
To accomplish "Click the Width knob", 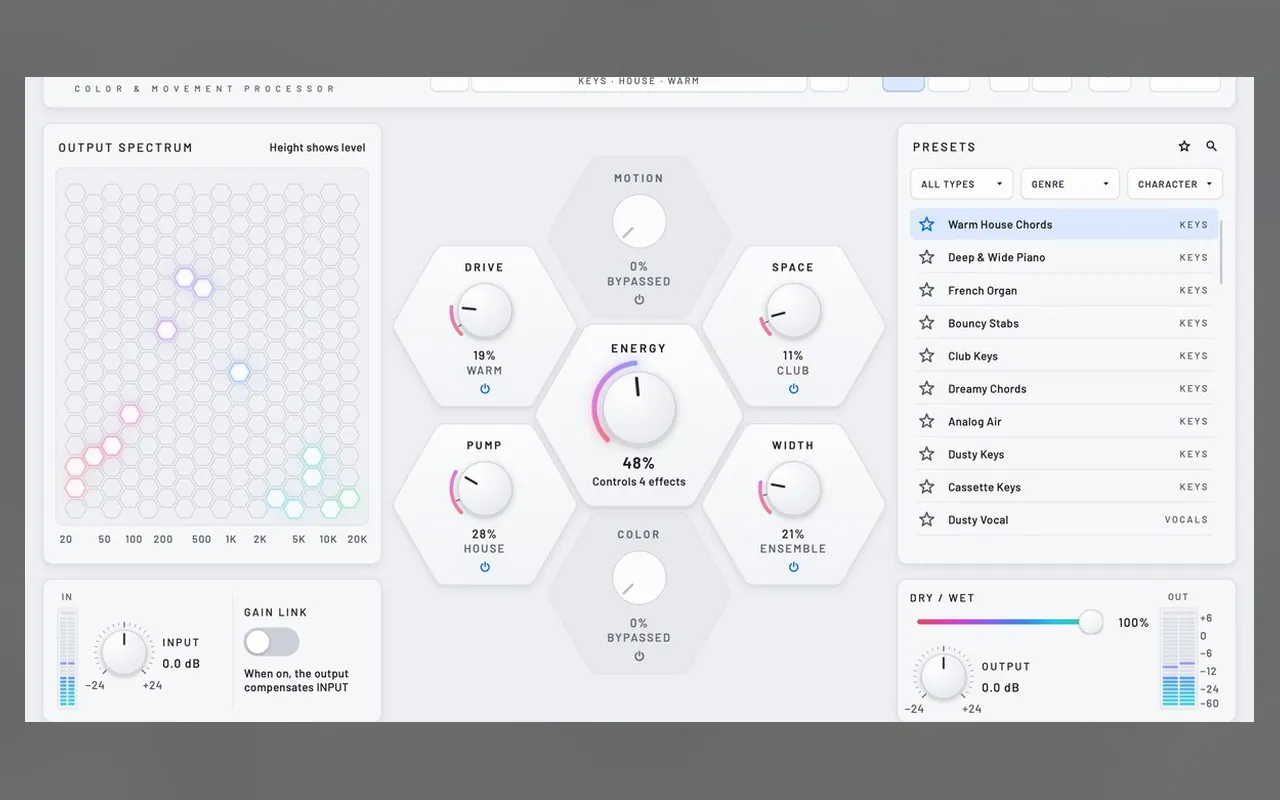I will coord(793,489).
